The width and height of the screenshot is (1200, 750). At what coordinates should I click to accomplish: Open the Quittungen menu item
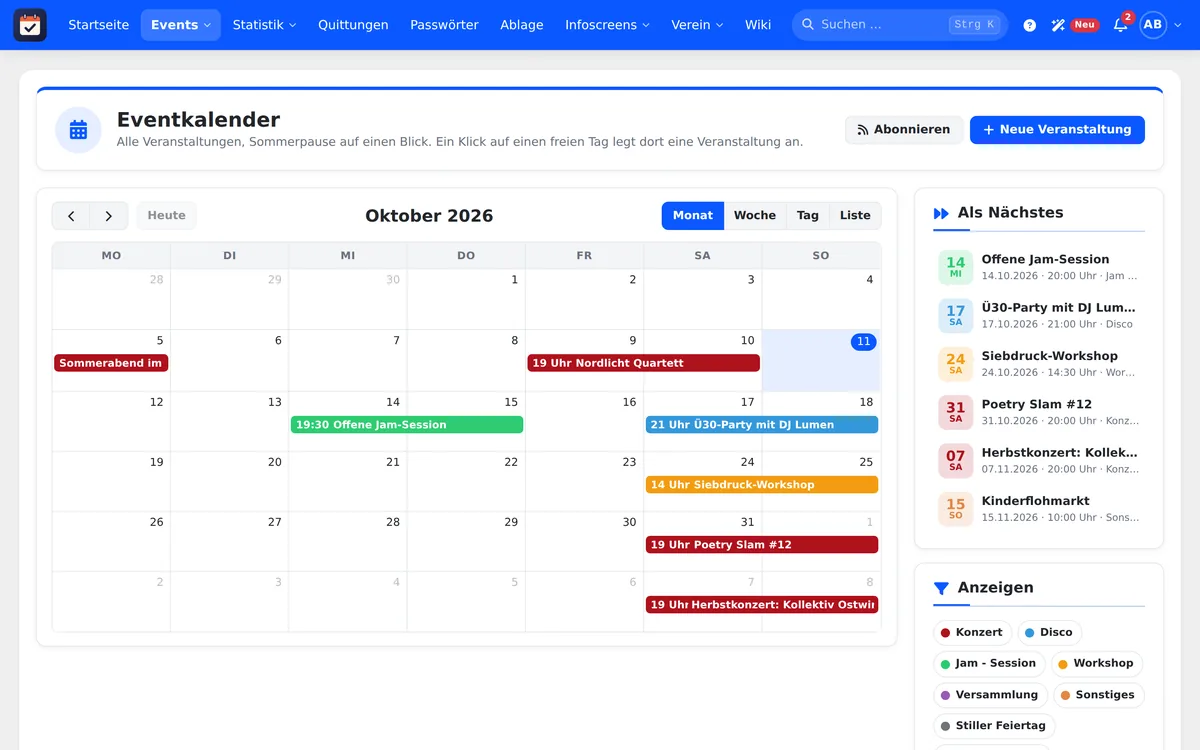[353, 25]
